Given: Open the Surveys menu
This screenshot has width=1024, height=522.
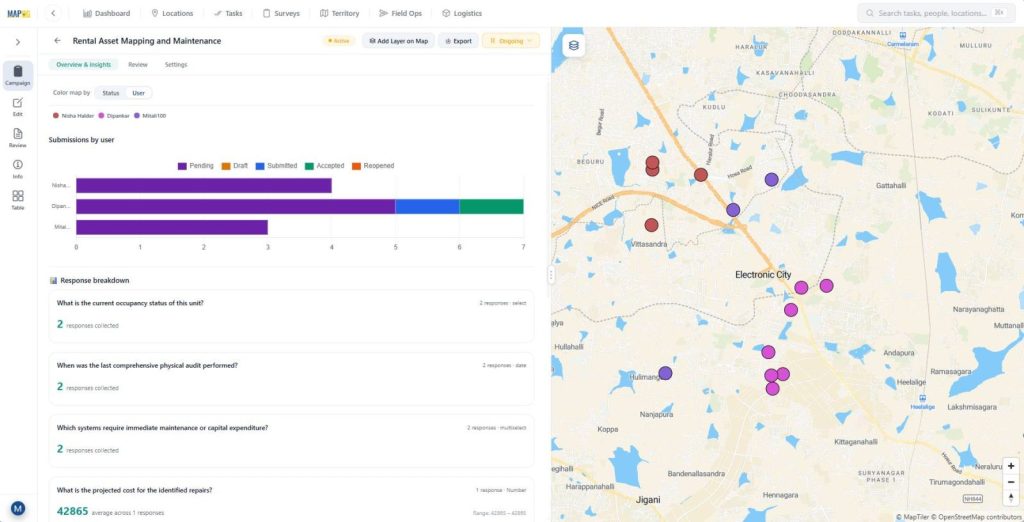Looking at the screenshot, I should tap(281, 13).
